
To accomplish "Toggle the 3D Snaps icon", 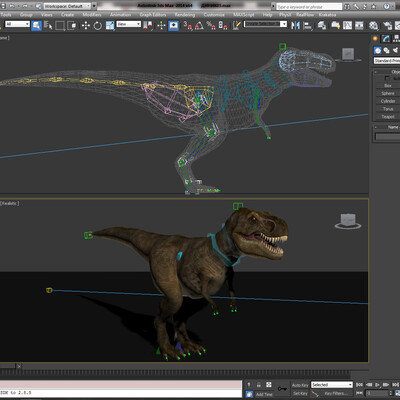I will pos(188,25).
